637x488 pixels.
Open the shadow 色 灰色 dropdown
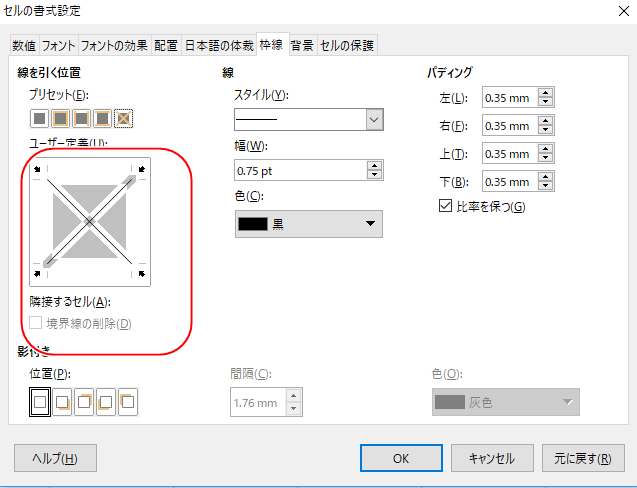[x=506, y=402]
